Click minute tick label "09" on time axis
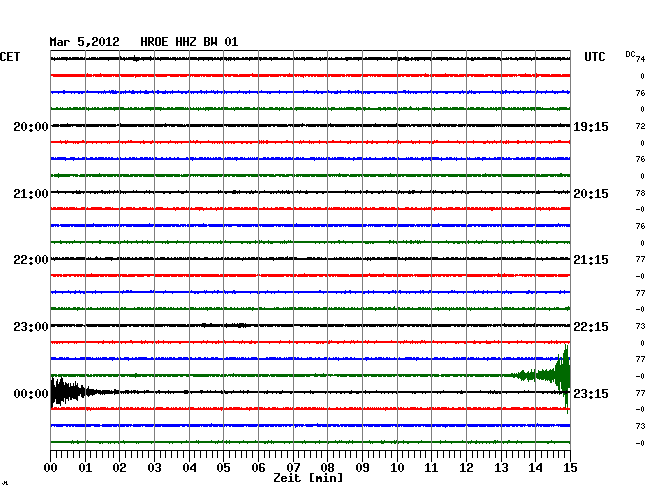650x494 pixels. pos(362,467)
